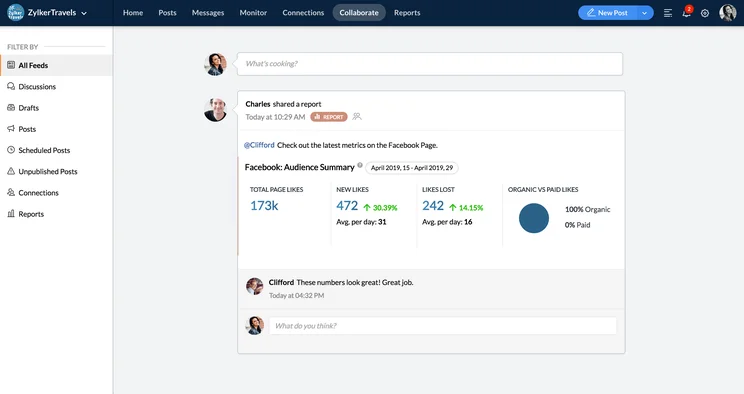The image size is (744, 394).
Task: Click the Posts megaphone icon in sidebar
Action: point(11,129)
